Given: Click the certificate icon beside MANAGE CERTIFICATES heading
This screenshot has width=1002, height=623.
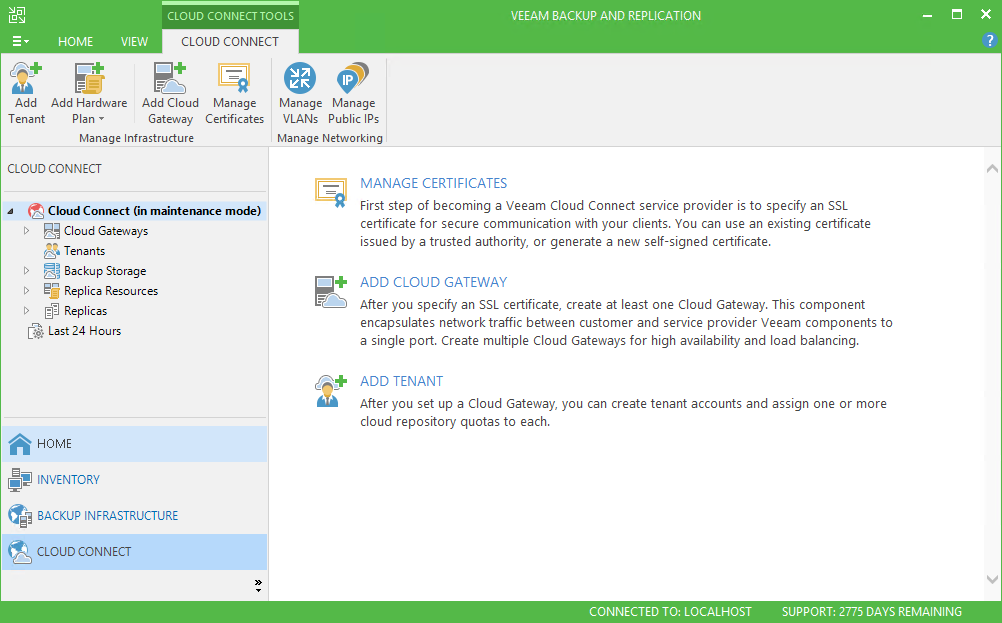Looking at the screenshot, I should coord(331,192).
